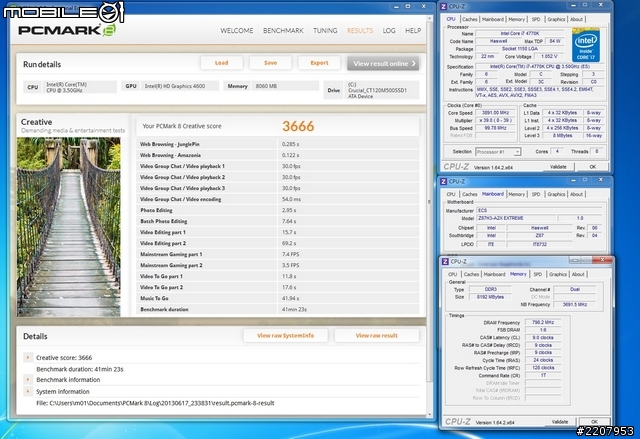Image resolution: width=640 pixels, height=439 pixels.
Task: Switch to the BENCHMARK section
Action: pos(283,31)
